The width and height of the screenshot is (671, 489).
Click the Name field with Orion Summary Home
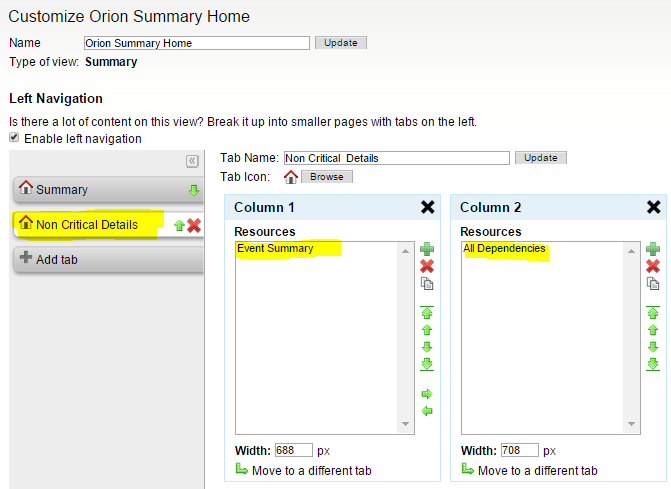(197, 43)
